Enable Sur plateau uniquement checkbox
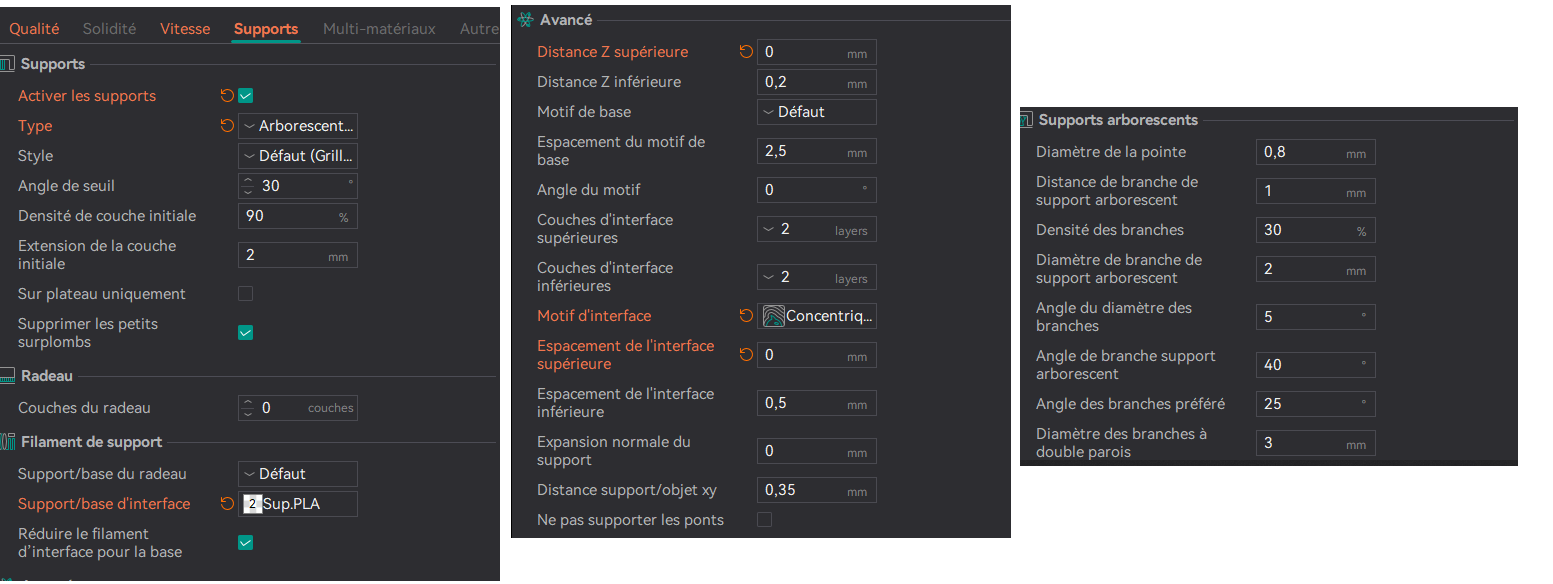 tap(245, 294)
